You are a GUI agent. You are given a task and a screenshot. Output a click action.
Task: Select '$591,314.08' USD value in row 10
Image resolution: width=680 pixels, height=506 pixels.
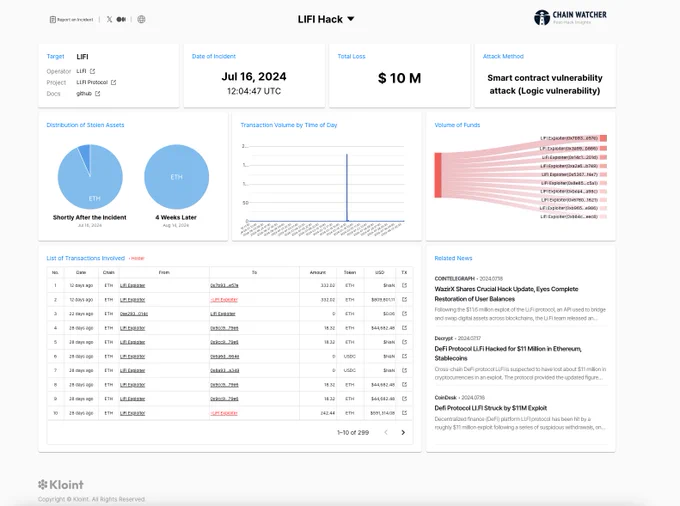[382, 413]
